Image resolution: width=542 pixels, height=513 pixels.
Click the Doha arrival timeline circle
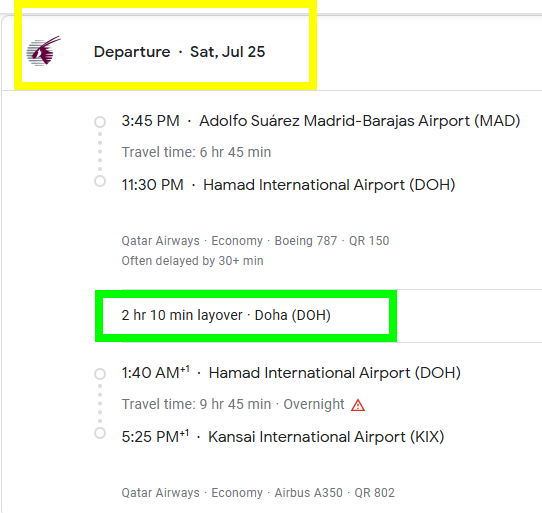[x=100, y=181]
